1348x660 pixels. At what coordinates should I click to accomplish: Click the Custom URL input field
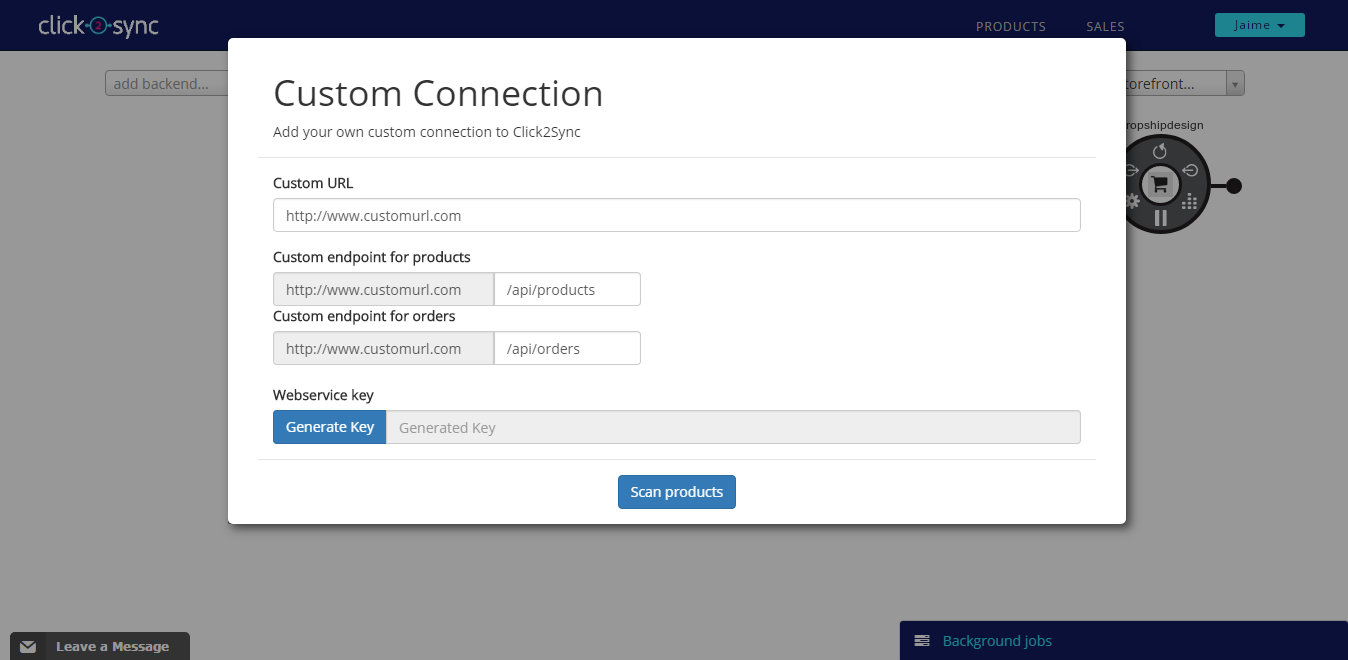click(x=676, y=215)
